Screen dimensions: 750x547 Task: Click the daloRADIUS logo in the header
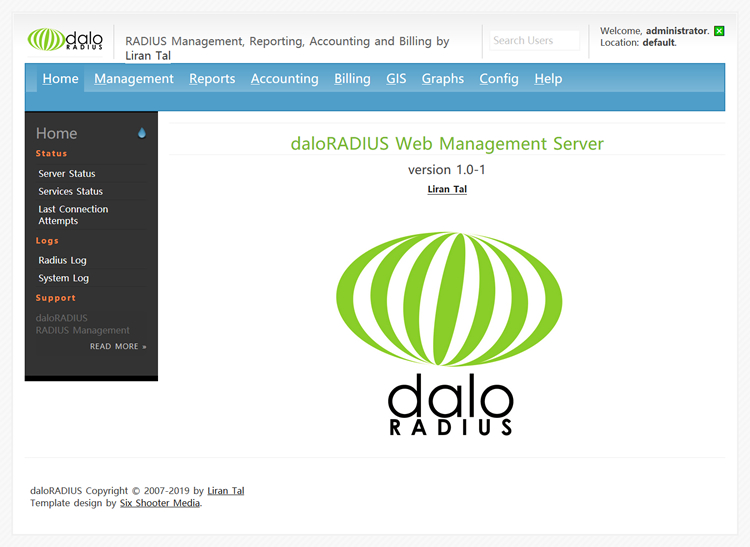tap(65, 40)
